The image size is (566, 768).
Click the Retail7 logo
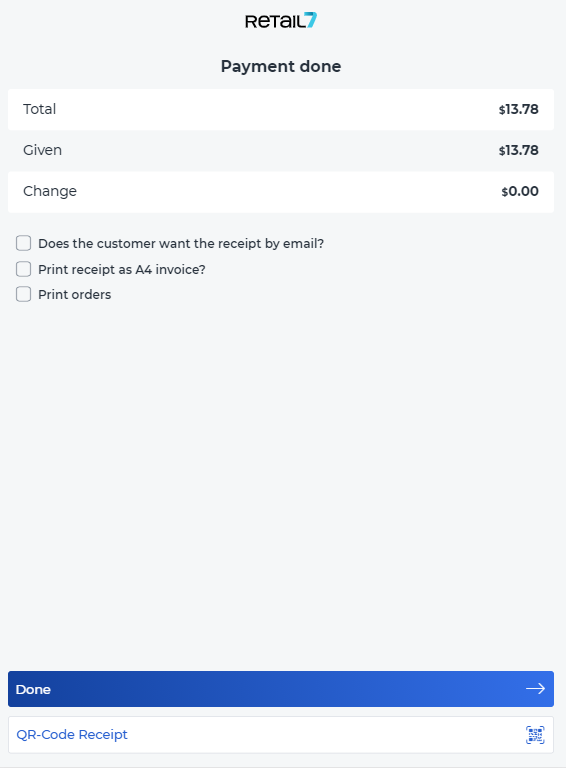coord(281,21)
